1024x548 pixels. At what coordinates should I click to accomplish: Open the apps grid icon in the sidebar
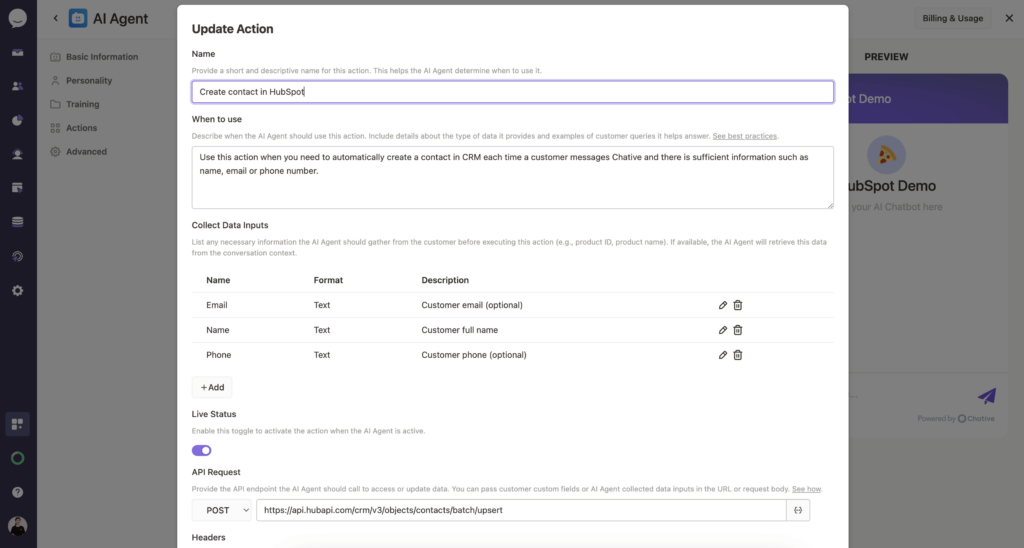pyautogui.click(x=18, y=425)
